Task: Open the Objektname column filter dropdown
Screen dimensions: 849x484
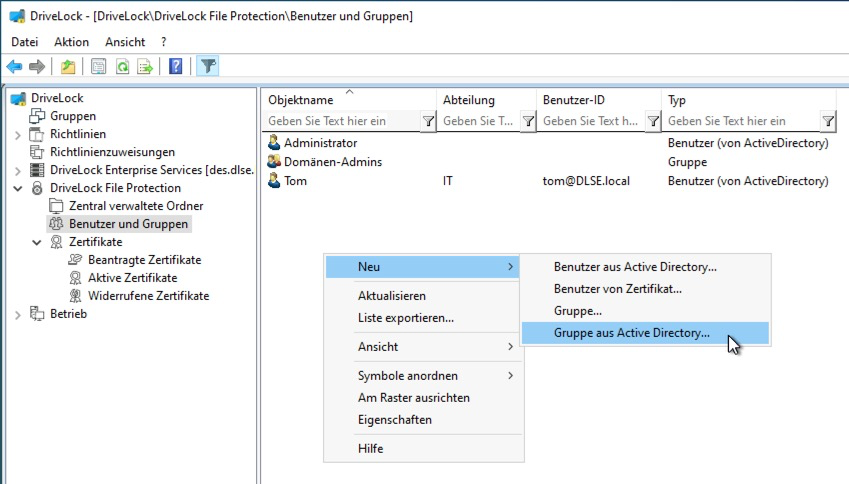Action: 428,121
